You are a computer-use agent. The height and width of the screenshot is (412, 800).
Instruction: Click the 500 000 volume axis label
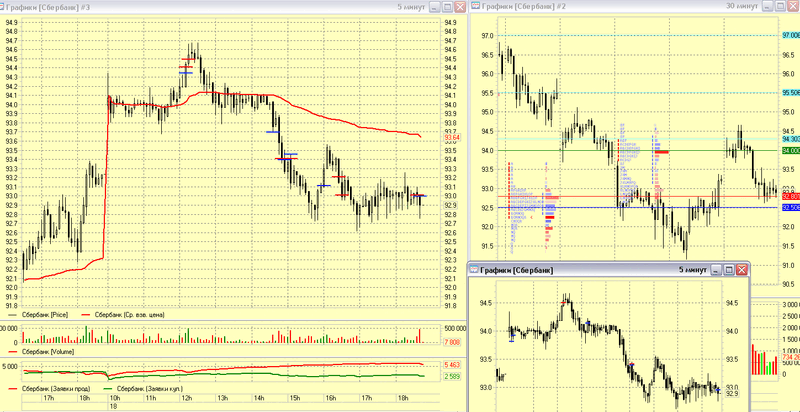455,328
